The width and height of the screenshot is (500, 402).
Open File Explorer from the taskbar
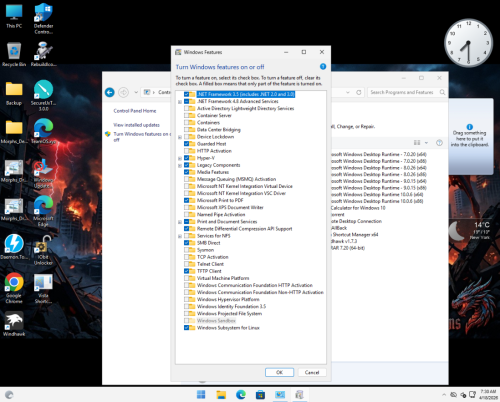(x=221, y=395)
